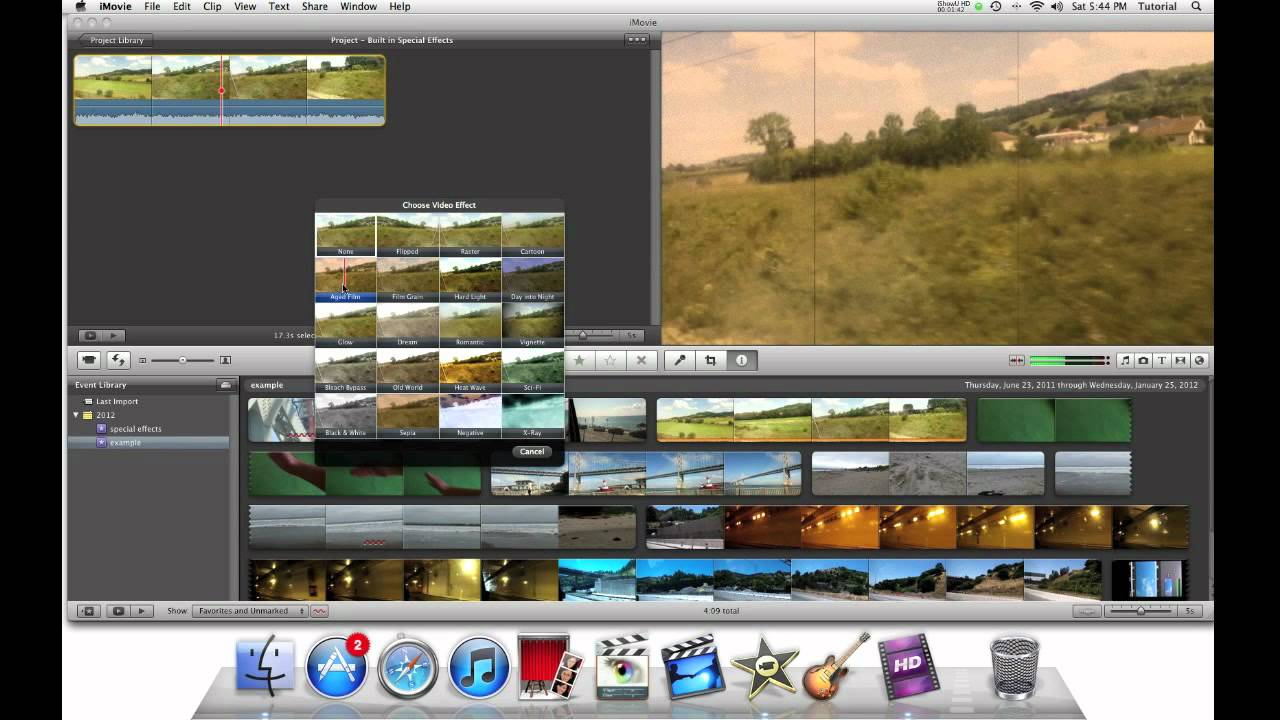Adjust the thumbnail size slider
This screenshot has height=720, width=1280.
(182, 360)
